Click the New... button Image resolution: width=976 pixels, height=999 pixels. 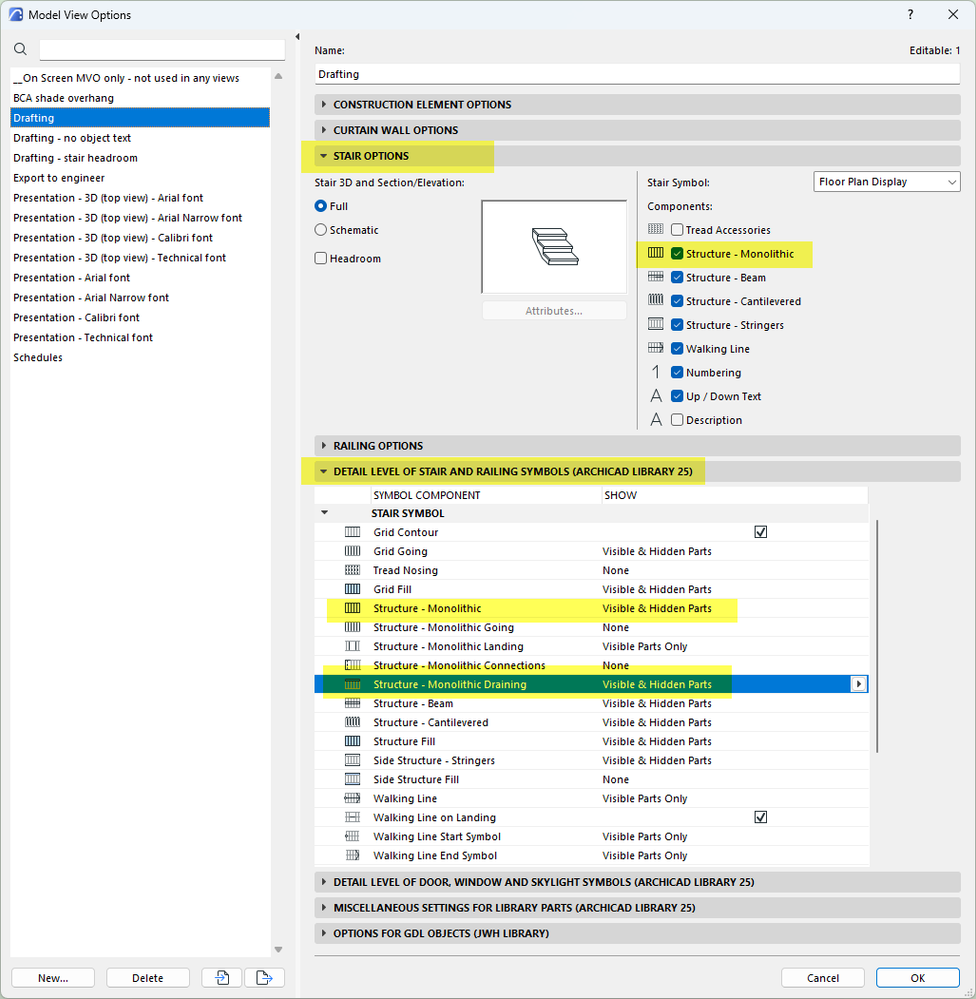click(x=53, y=977)
